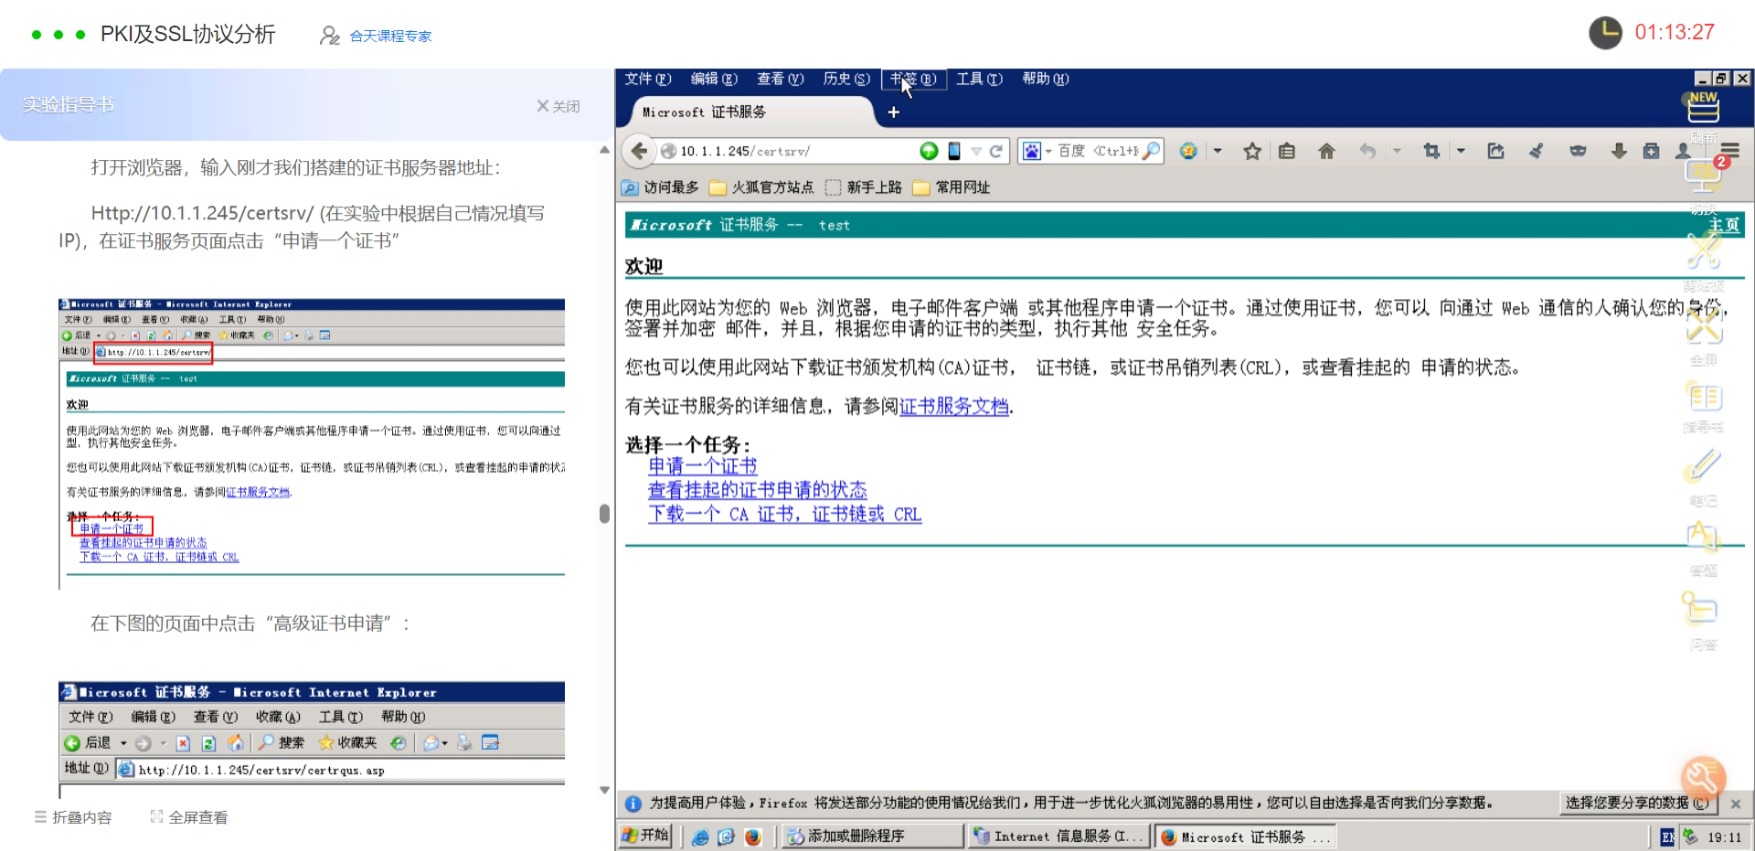Click 全屏查看 to view guide fullscreen

click(x=189, y=817)
